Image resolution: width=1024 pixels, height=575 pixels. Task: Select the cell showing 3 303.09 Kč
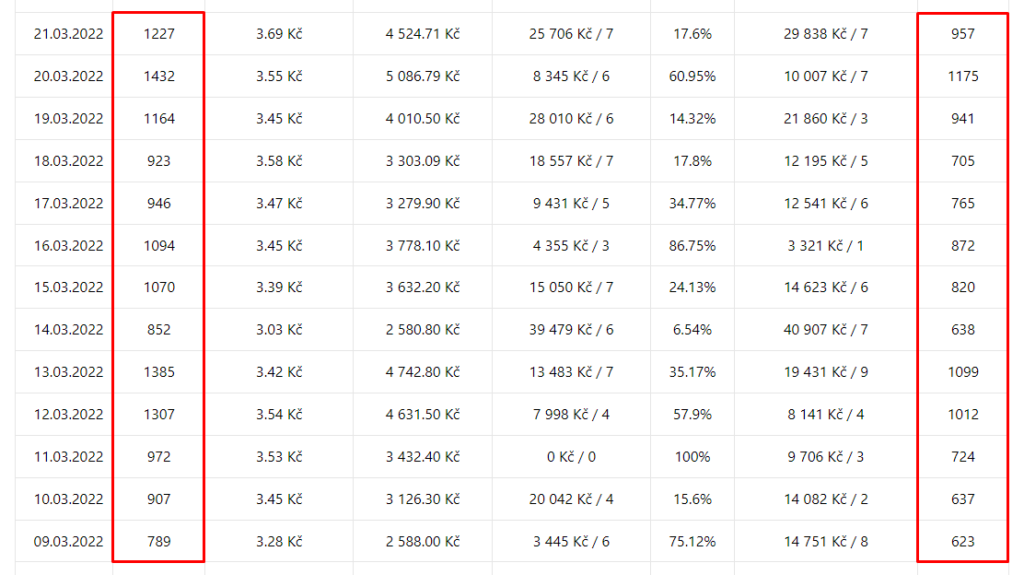423,161
